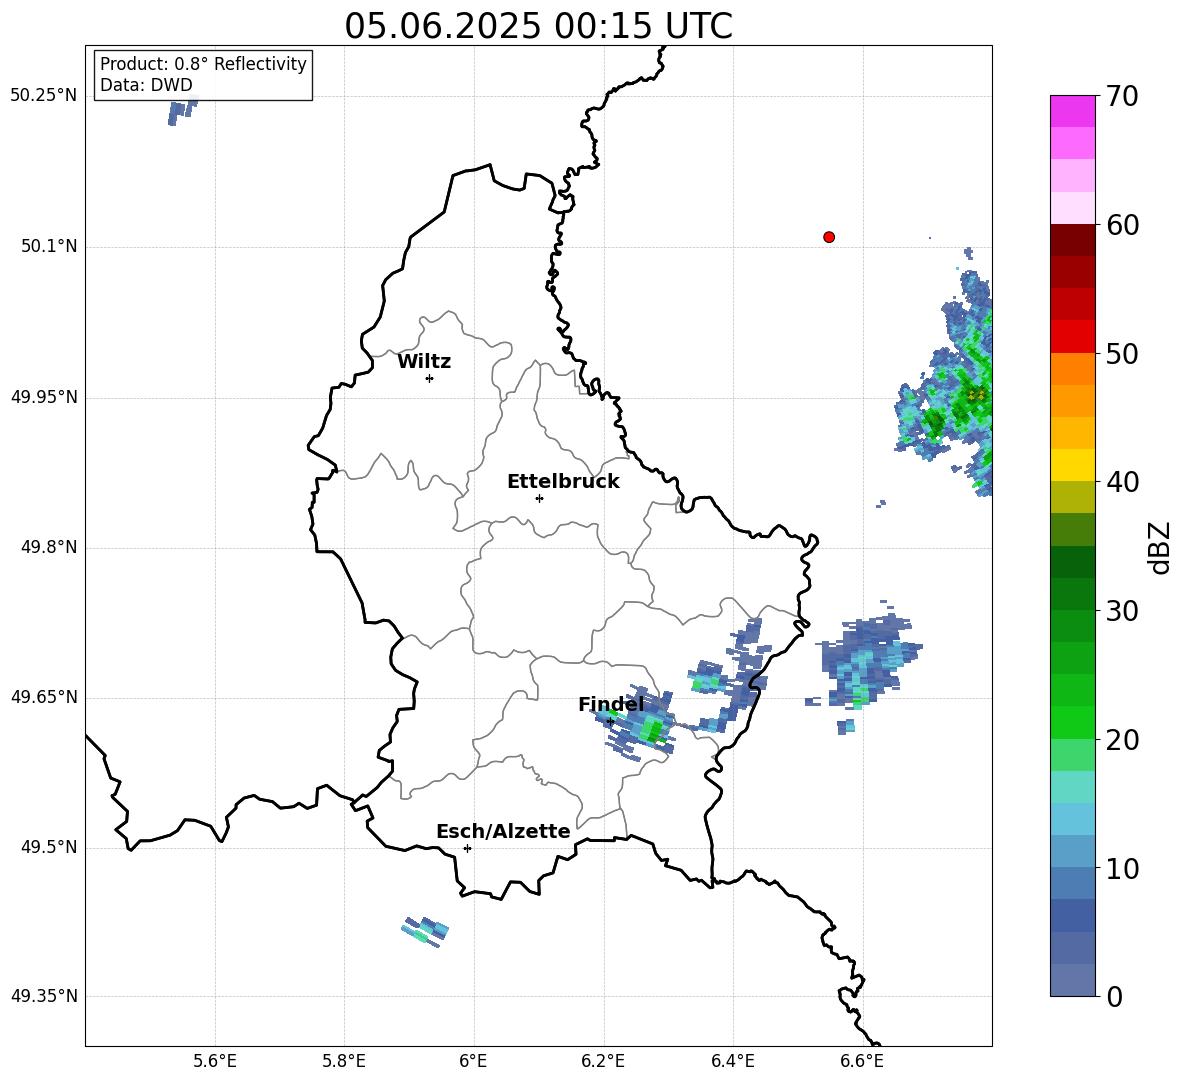The image size is (1184, 1081).
Task: Click the Ettelbruck location cross marker
Action: click(x=539, y=498)
